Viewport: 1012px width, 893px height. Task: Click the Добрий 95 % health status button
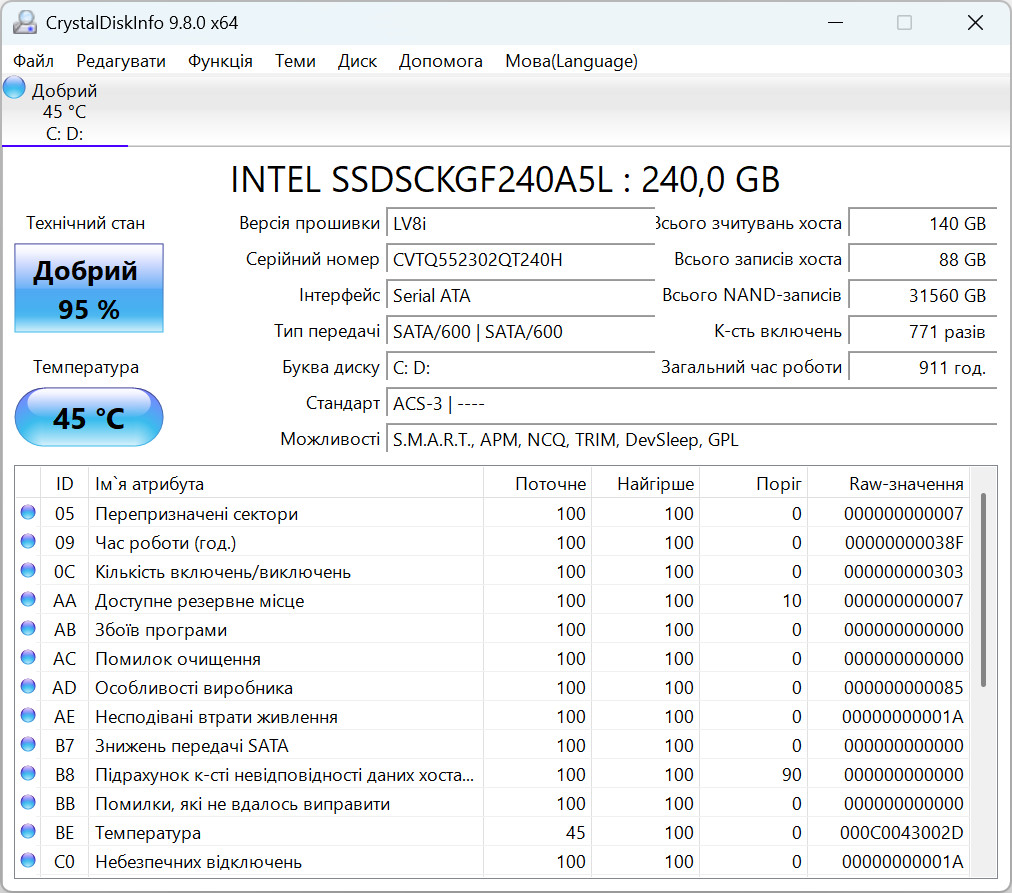(89, 288)
